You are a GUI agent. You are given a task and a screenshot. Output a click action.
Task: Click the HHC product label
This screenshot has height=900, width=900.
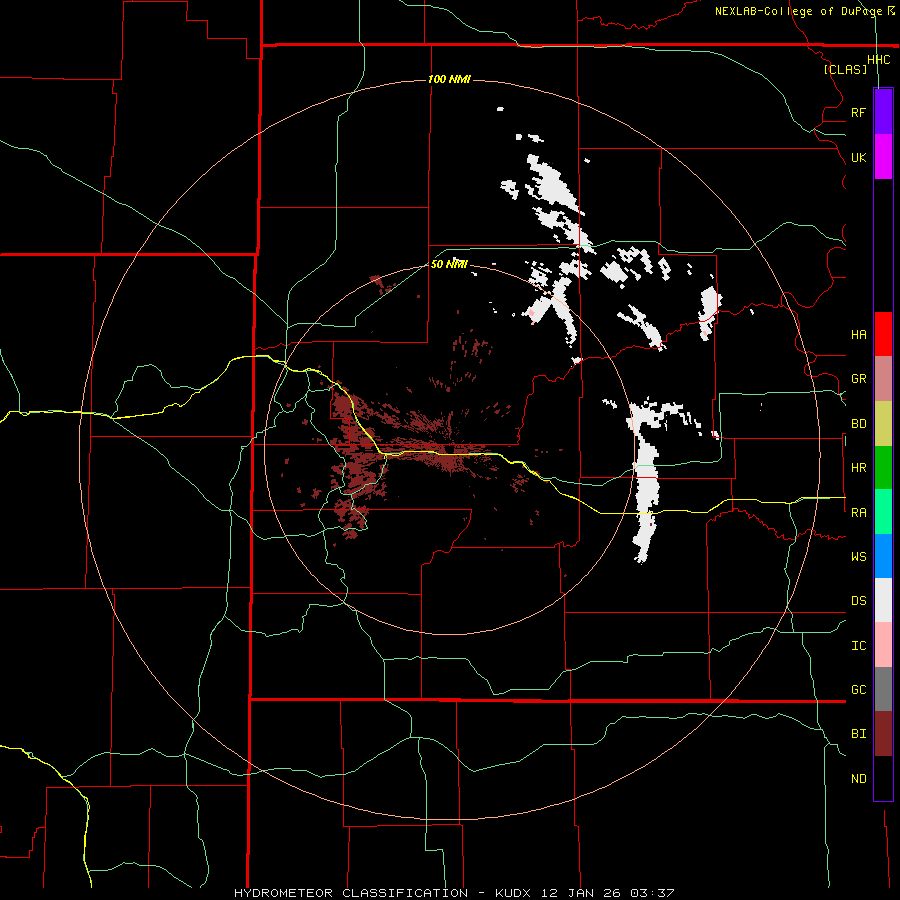click(x=878, y=60)
